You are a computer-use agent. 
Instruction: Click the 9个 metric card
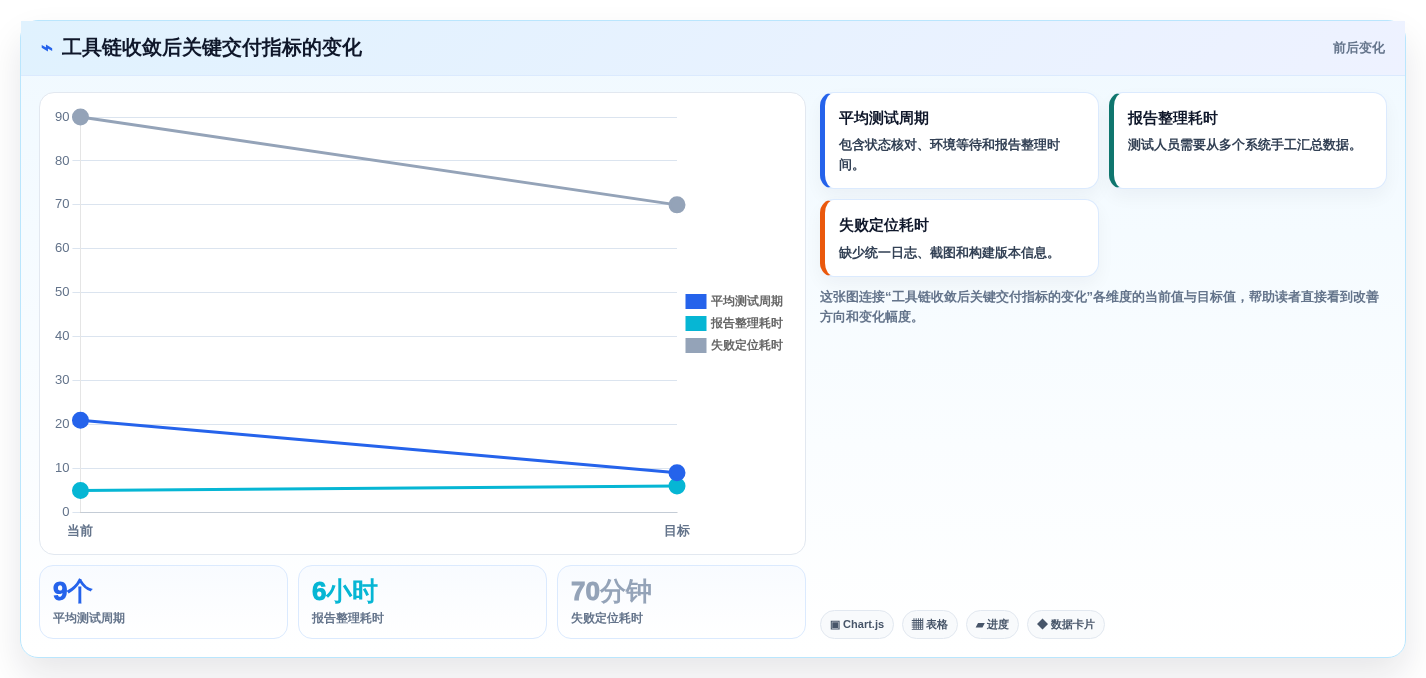(163, 602)
